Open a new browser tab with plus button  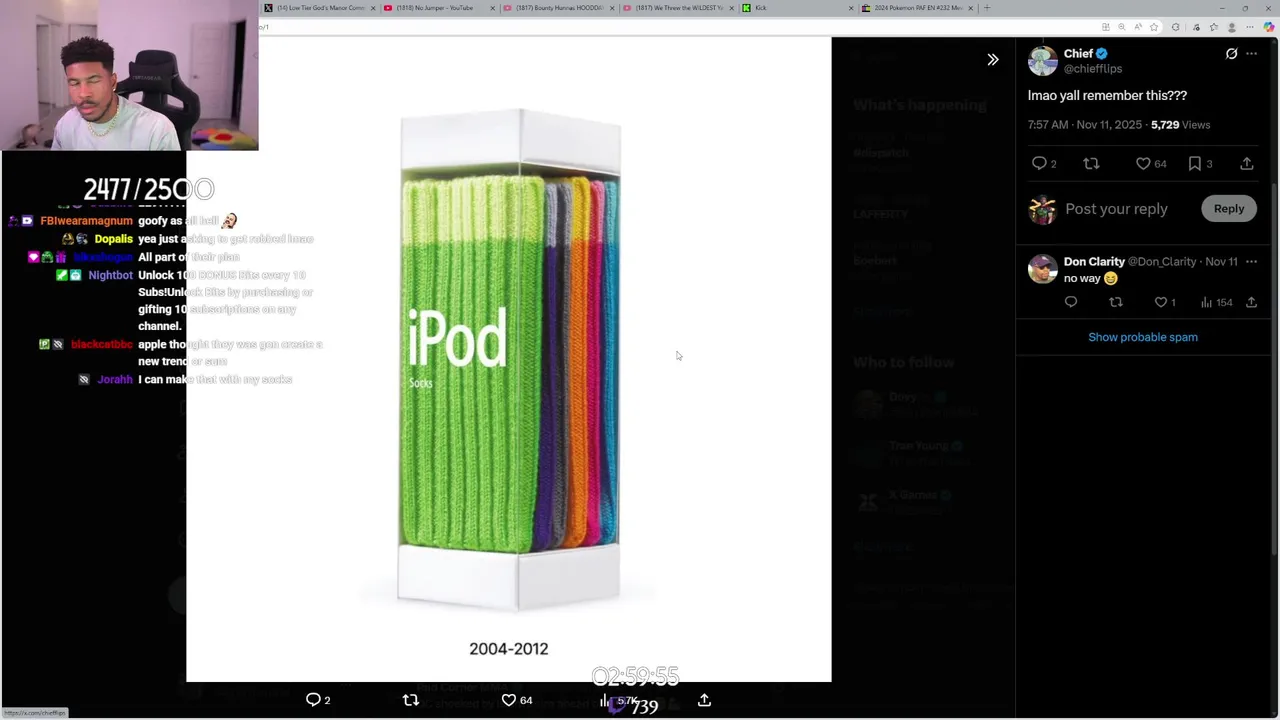(x=987, y=8)
